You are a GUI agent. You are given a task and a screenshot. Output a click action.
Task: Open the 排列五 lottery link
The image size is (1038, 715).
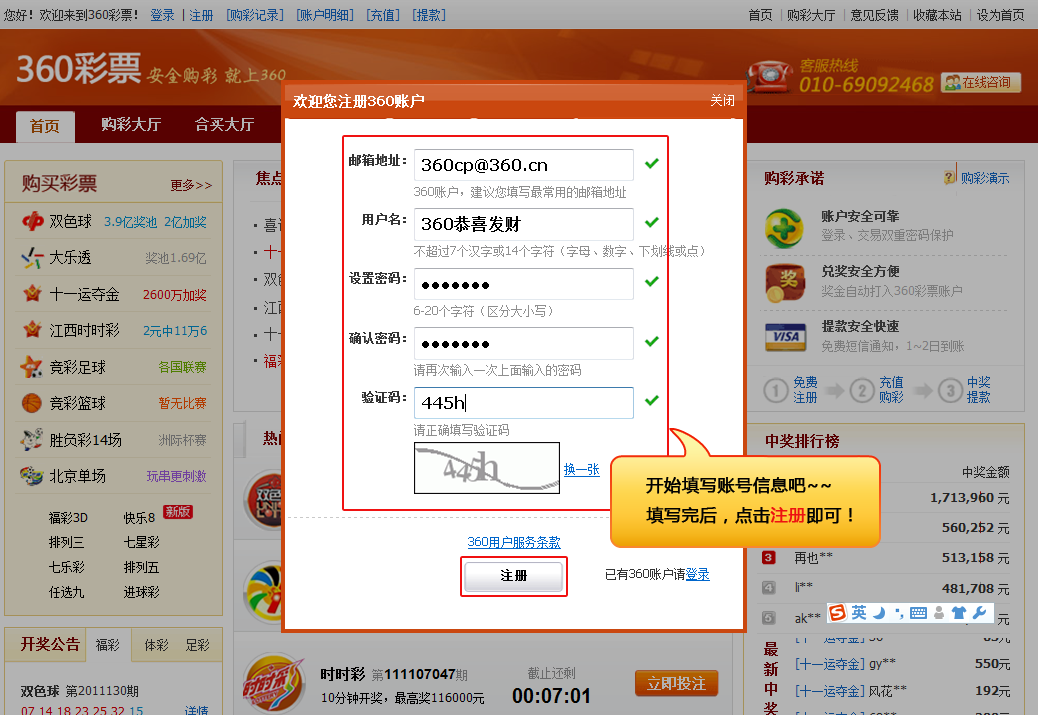[142, 567]
